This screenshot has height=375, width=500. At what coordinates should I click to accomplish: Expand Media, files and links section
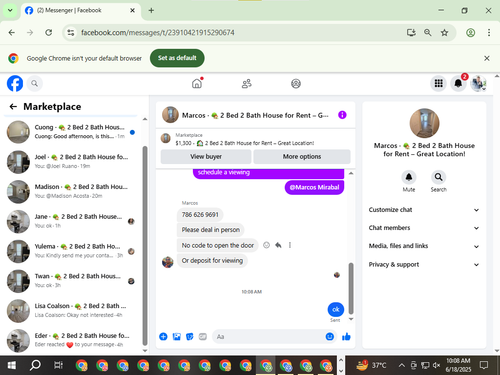tap(424, 246)
